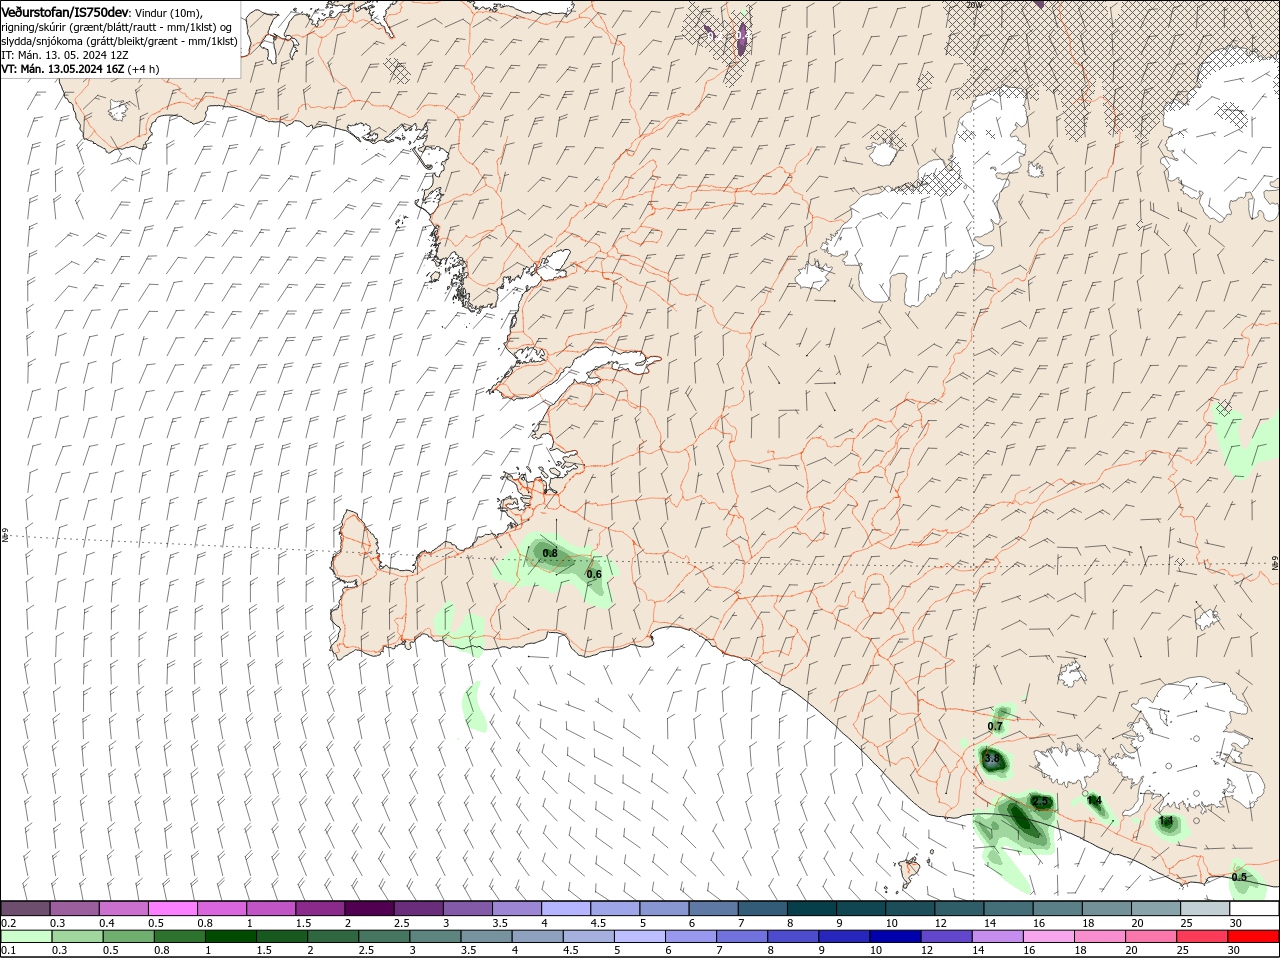Click the Veðurstofan/IS750dev title text
Screen dimensions: 1280x958
pos(65,11)
